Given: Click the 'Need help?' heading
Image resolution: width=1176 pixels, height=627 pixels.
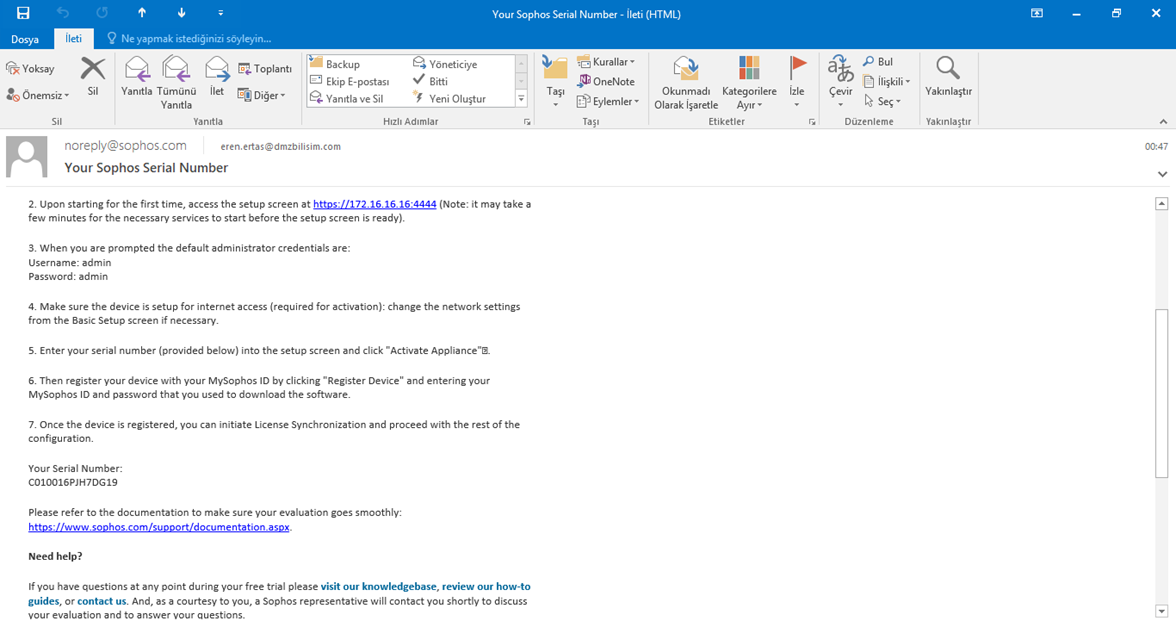Looking at the screenshot, I should [x=56, y=556].
